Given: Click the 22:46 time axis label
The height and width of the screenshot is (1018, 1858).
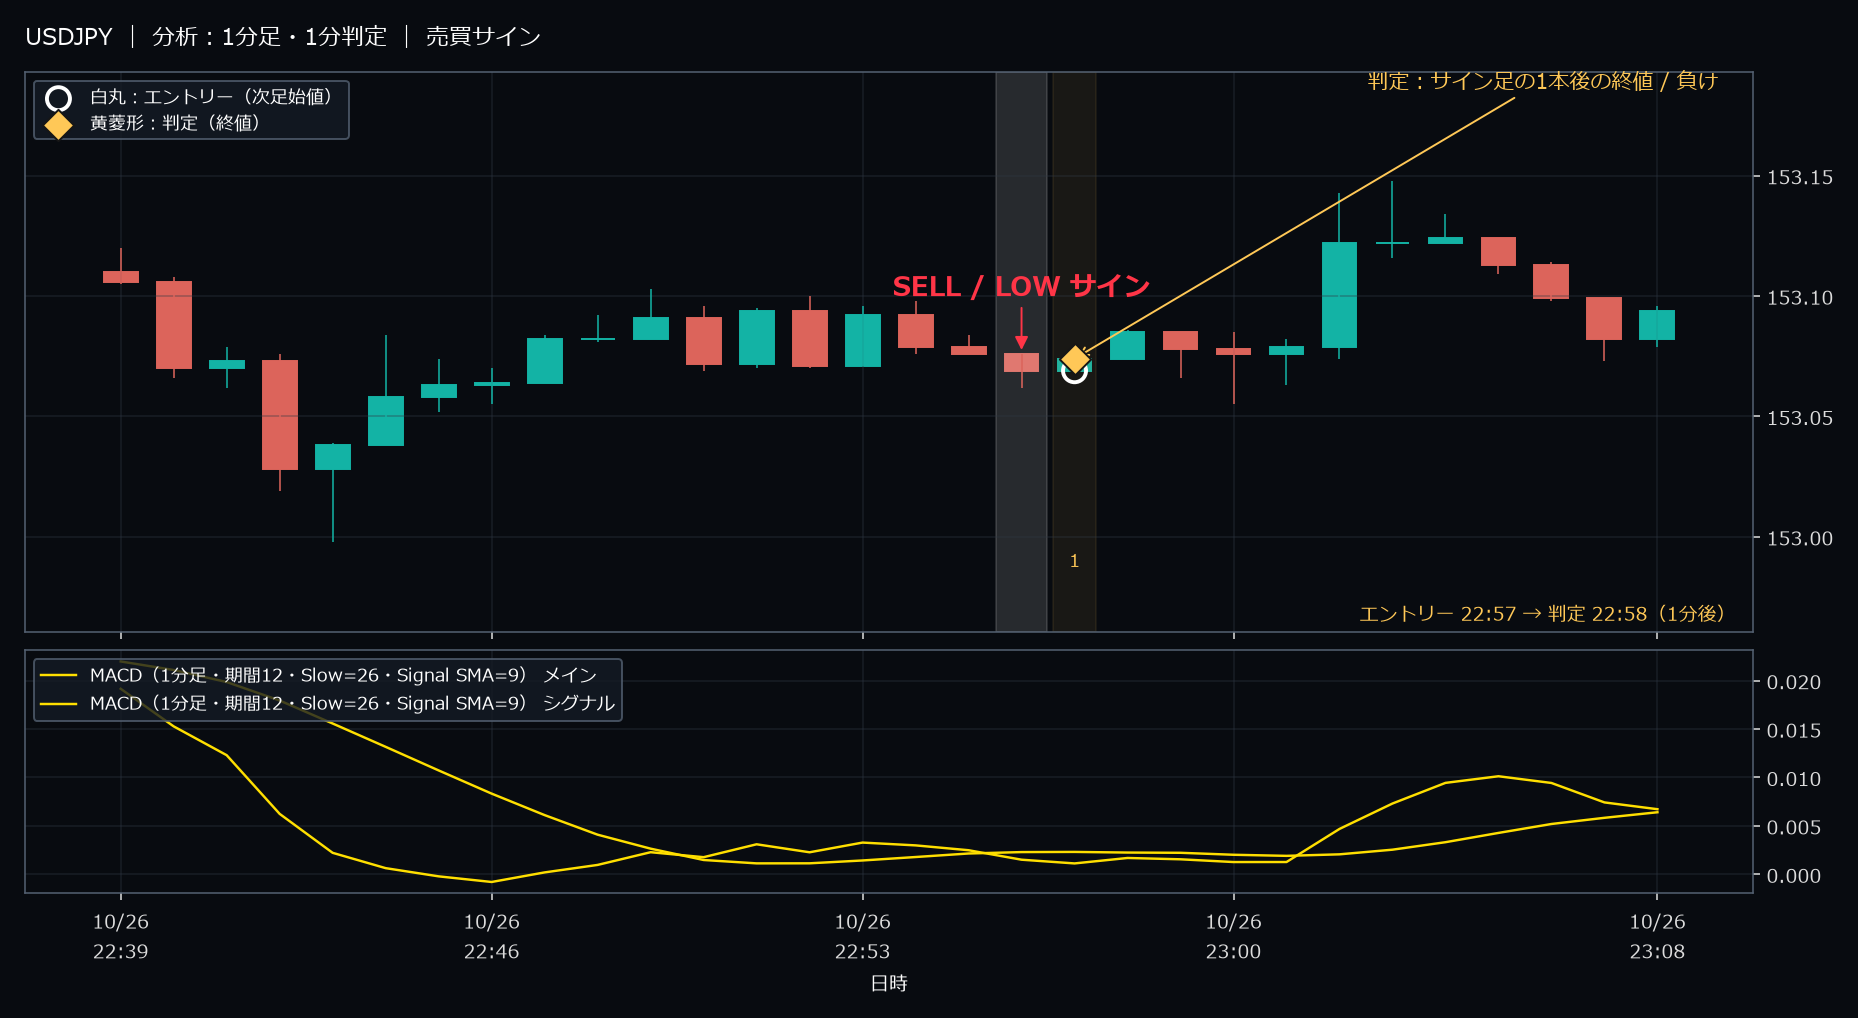Looking at the screenshot, I should (492, 937).
